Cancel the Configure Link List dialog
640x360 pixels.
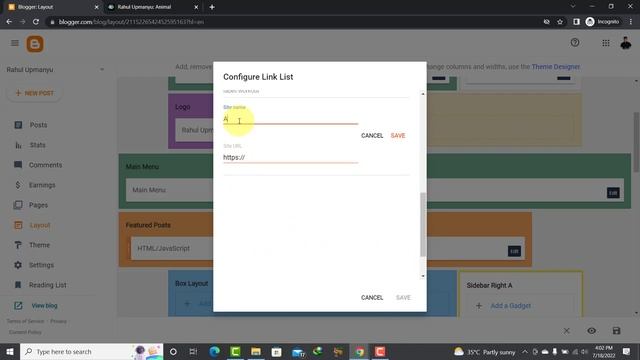coord(372,298)
